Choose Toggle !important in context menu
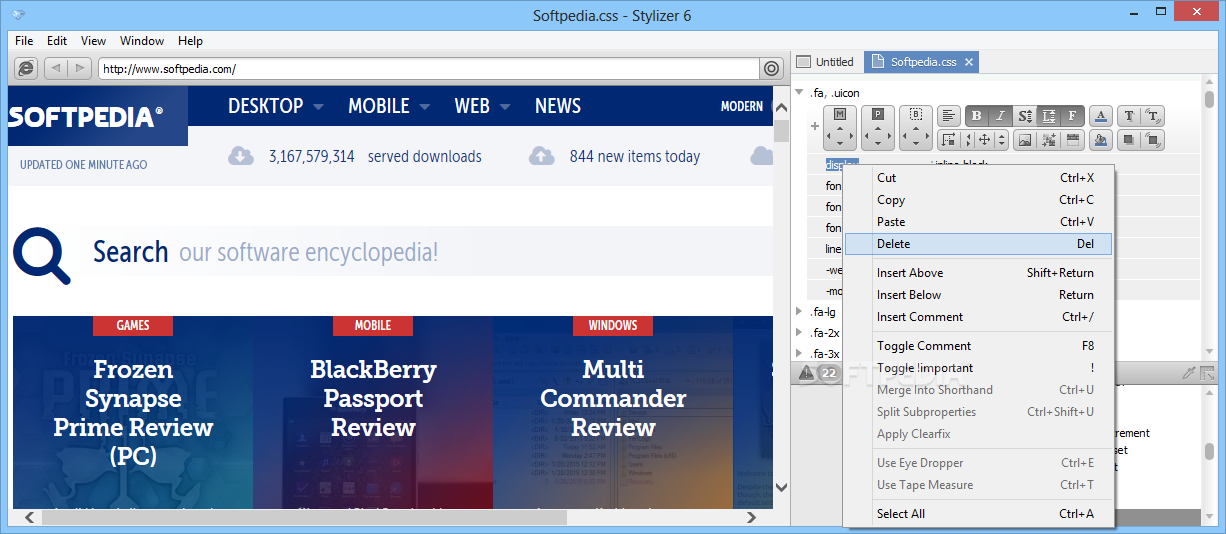The height and width of the screenshot is (534, 1226). [x=978, y=368]
